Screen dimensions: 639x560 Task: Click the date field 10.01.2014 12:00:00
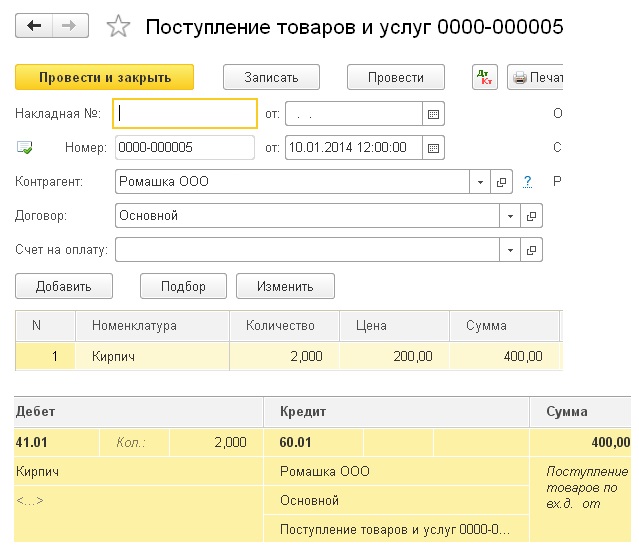pos(354,148)
